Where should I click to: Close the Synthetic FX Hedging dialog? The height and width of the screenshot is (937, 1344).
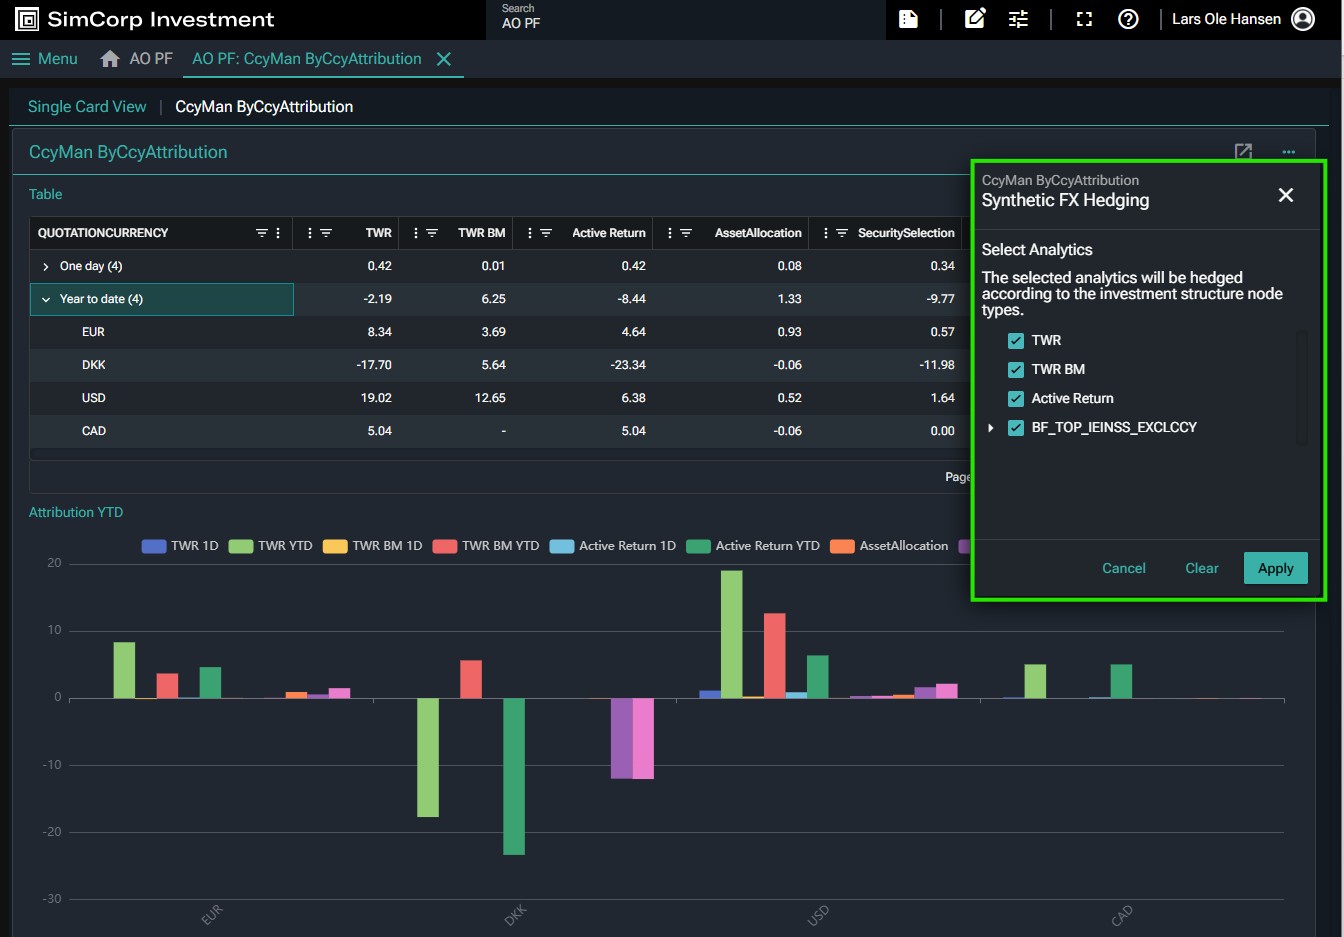[x=1286, y=195]
